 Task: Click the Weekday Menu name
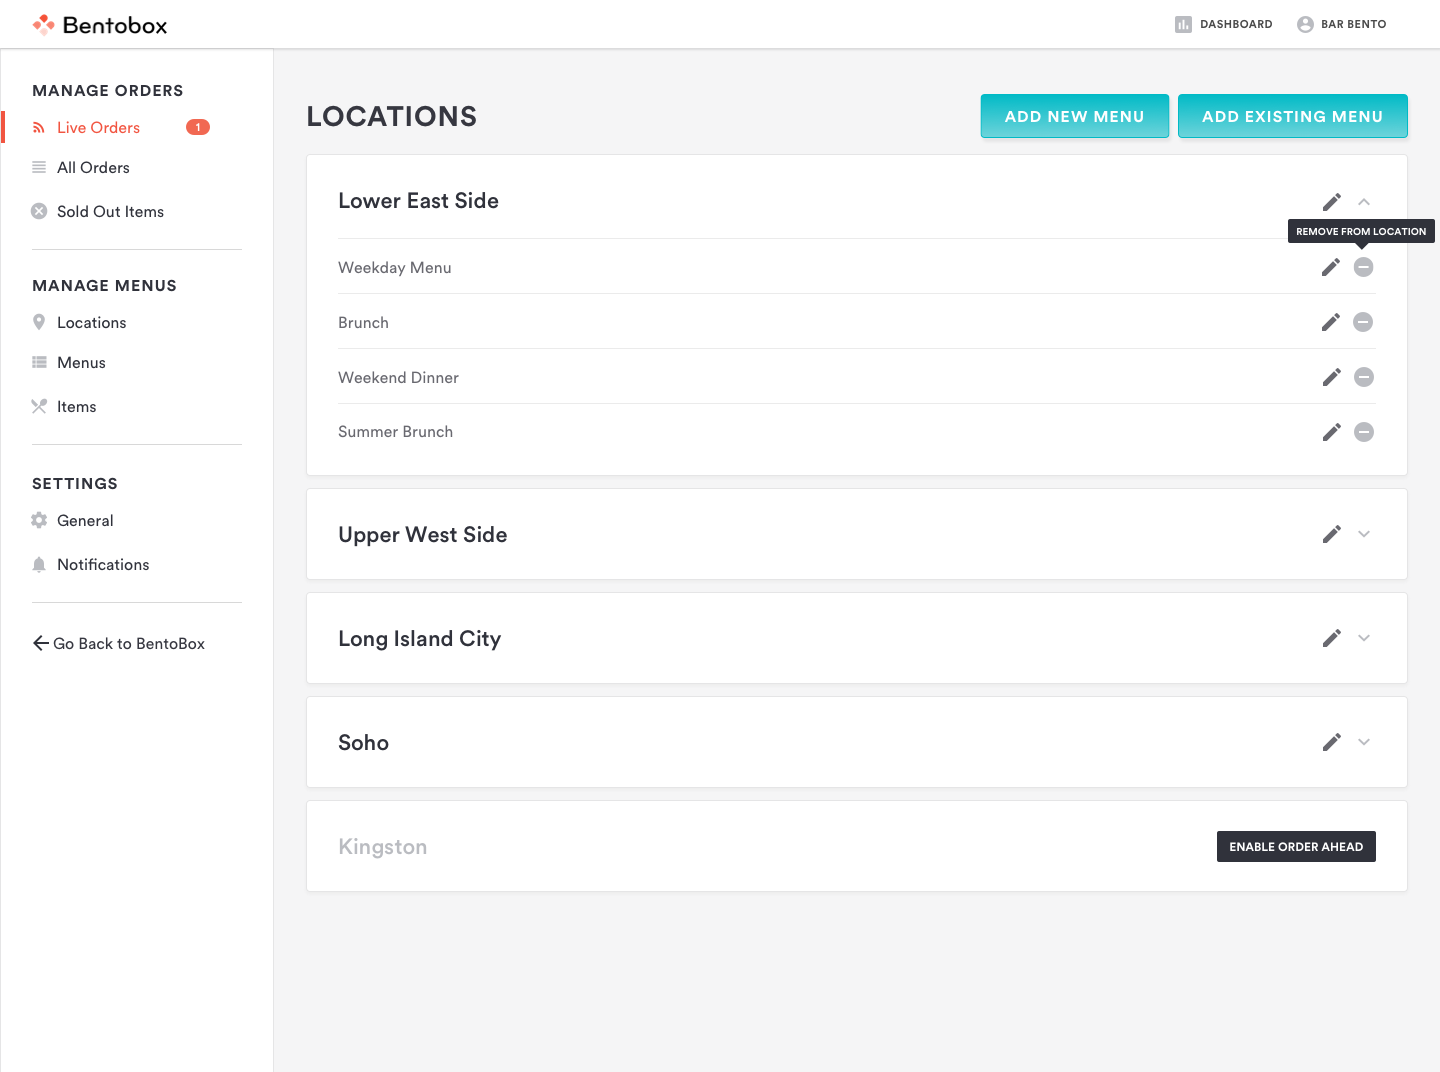(x=395, y=268)
